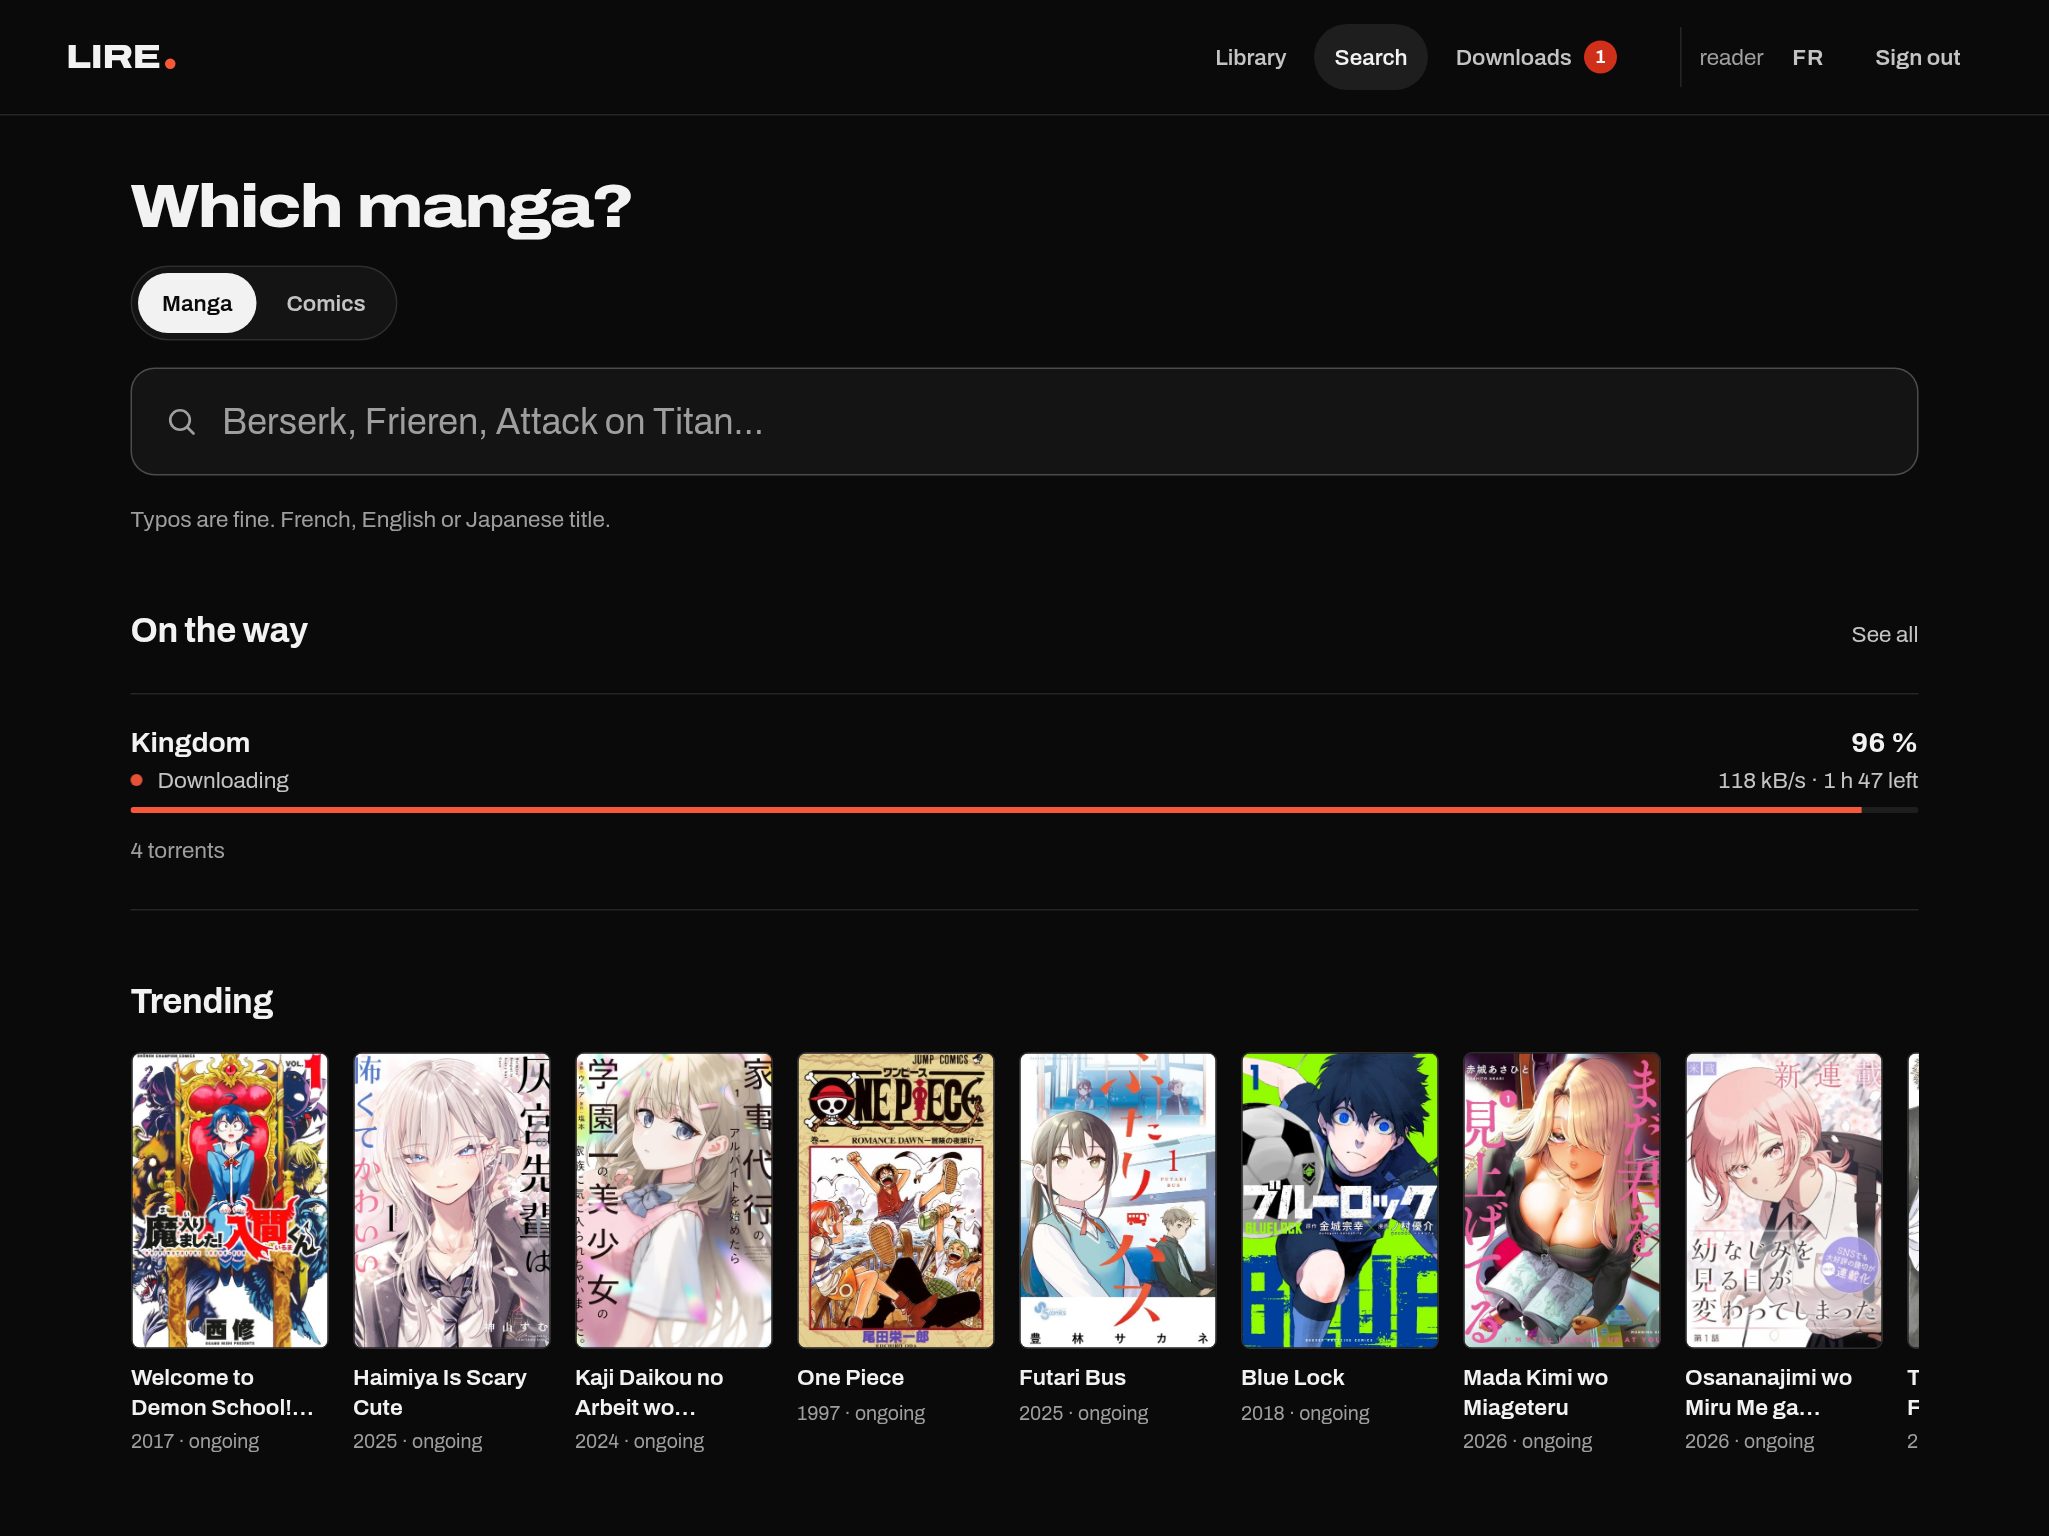Image resolution: width=2049 pixels, height=1536 pixels.
Task: Click the 2018 · ongoing text
Action: click(1304, 1413)
